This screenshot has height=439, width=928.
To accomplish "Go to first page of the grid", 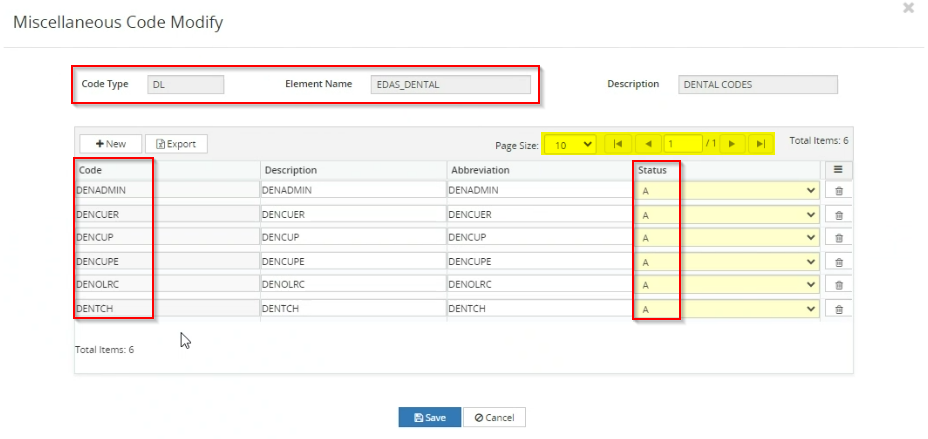I will 618,144.
